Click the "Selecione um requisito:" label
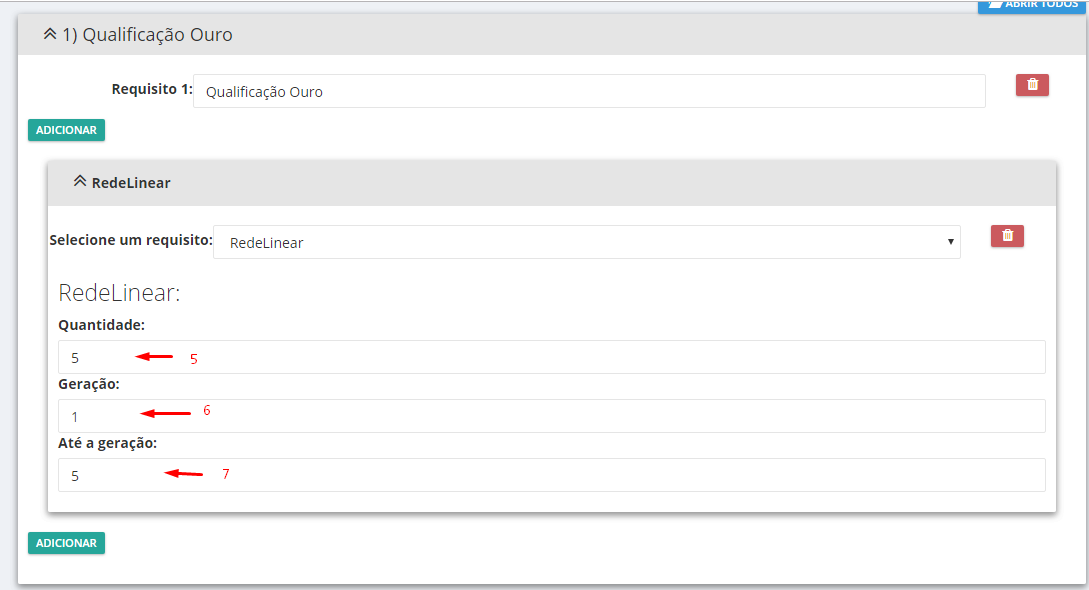Image resolution: width=1089 pixels, height=590 pixels. coord(130,241)
